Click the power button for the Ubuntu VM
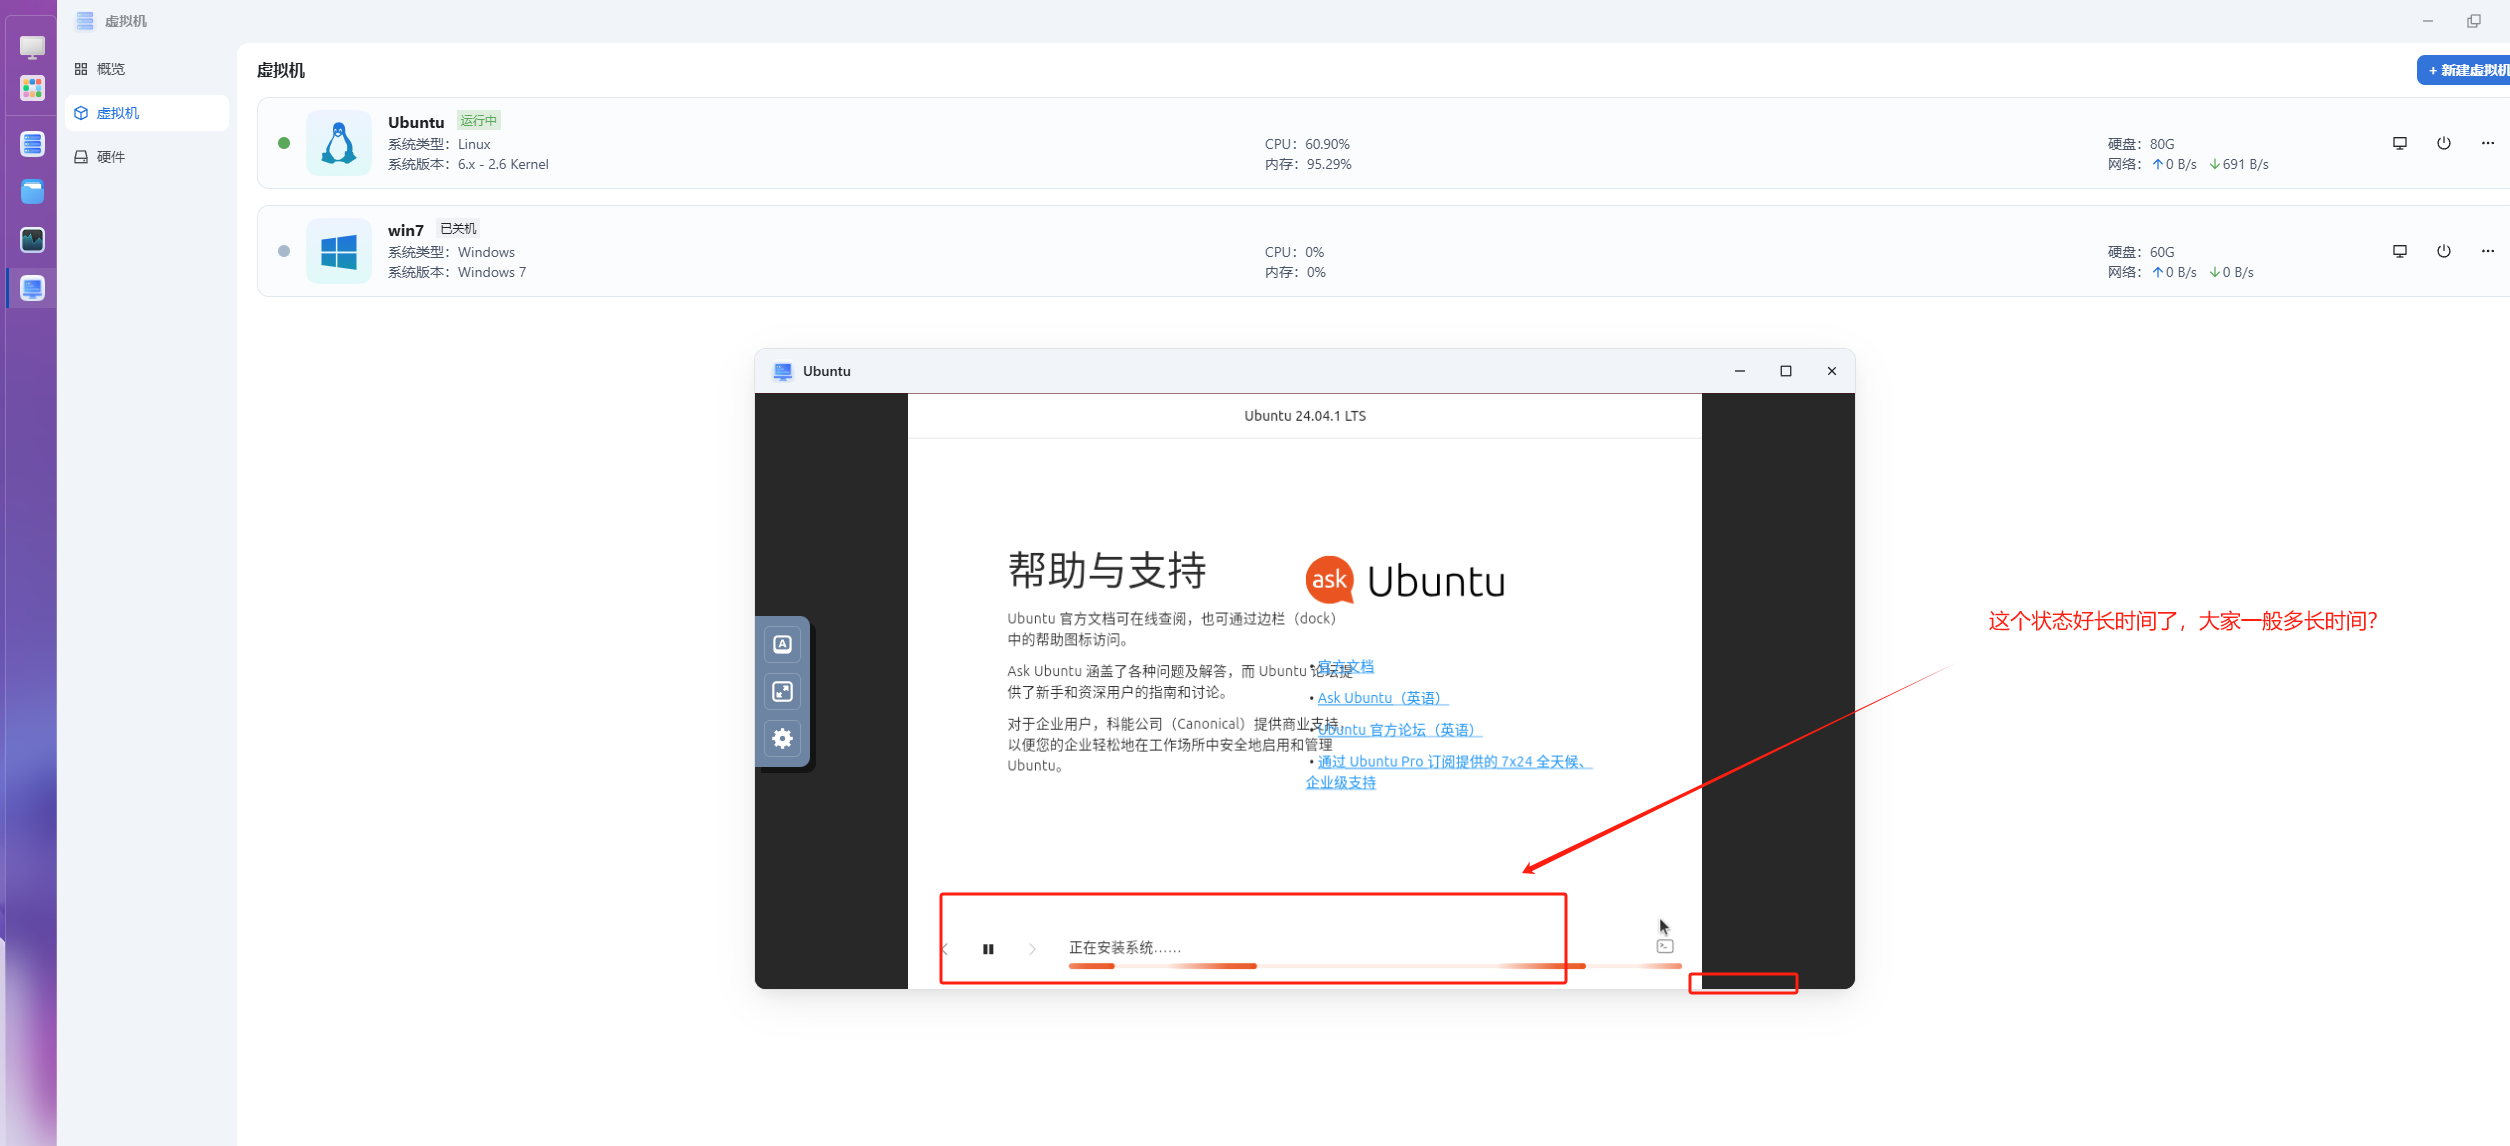 2444,143
